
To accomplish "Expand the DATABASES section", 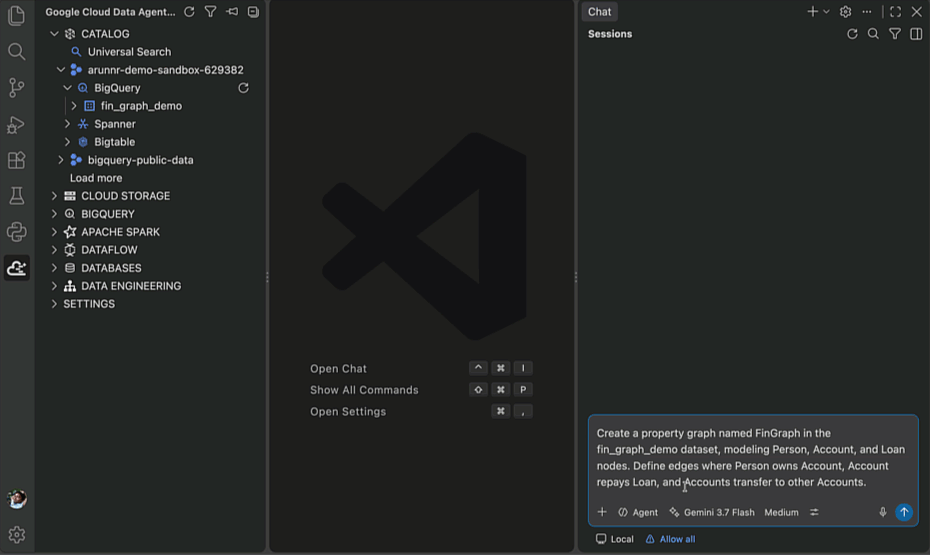I will click(x=55, y=268).
